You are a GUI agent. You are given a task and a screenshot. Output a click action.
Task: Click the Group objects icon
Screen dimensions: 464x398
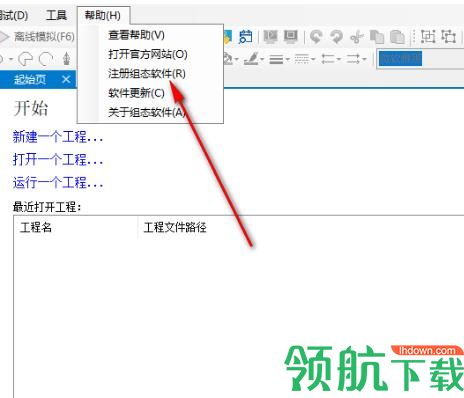[428, 36]
